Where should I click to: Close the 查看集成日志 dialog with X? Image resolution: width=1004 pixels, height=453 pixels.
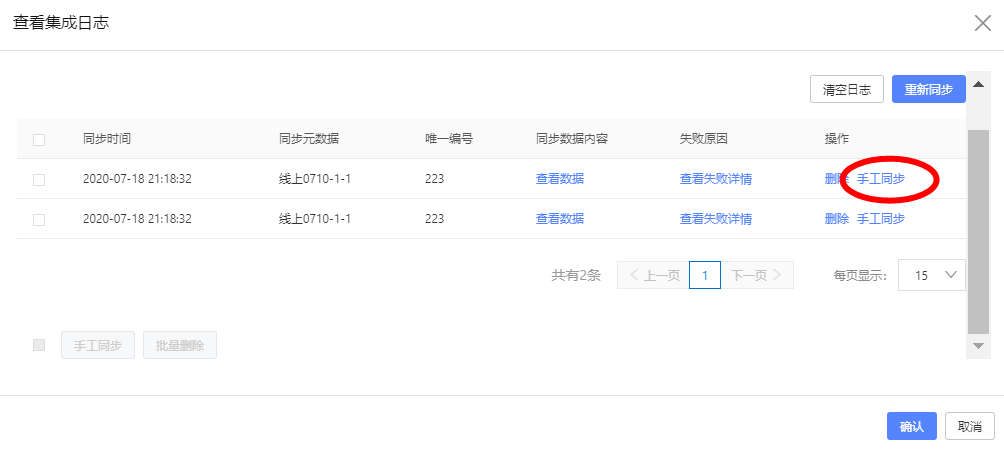pyautogui.click(x=982, y=24)
